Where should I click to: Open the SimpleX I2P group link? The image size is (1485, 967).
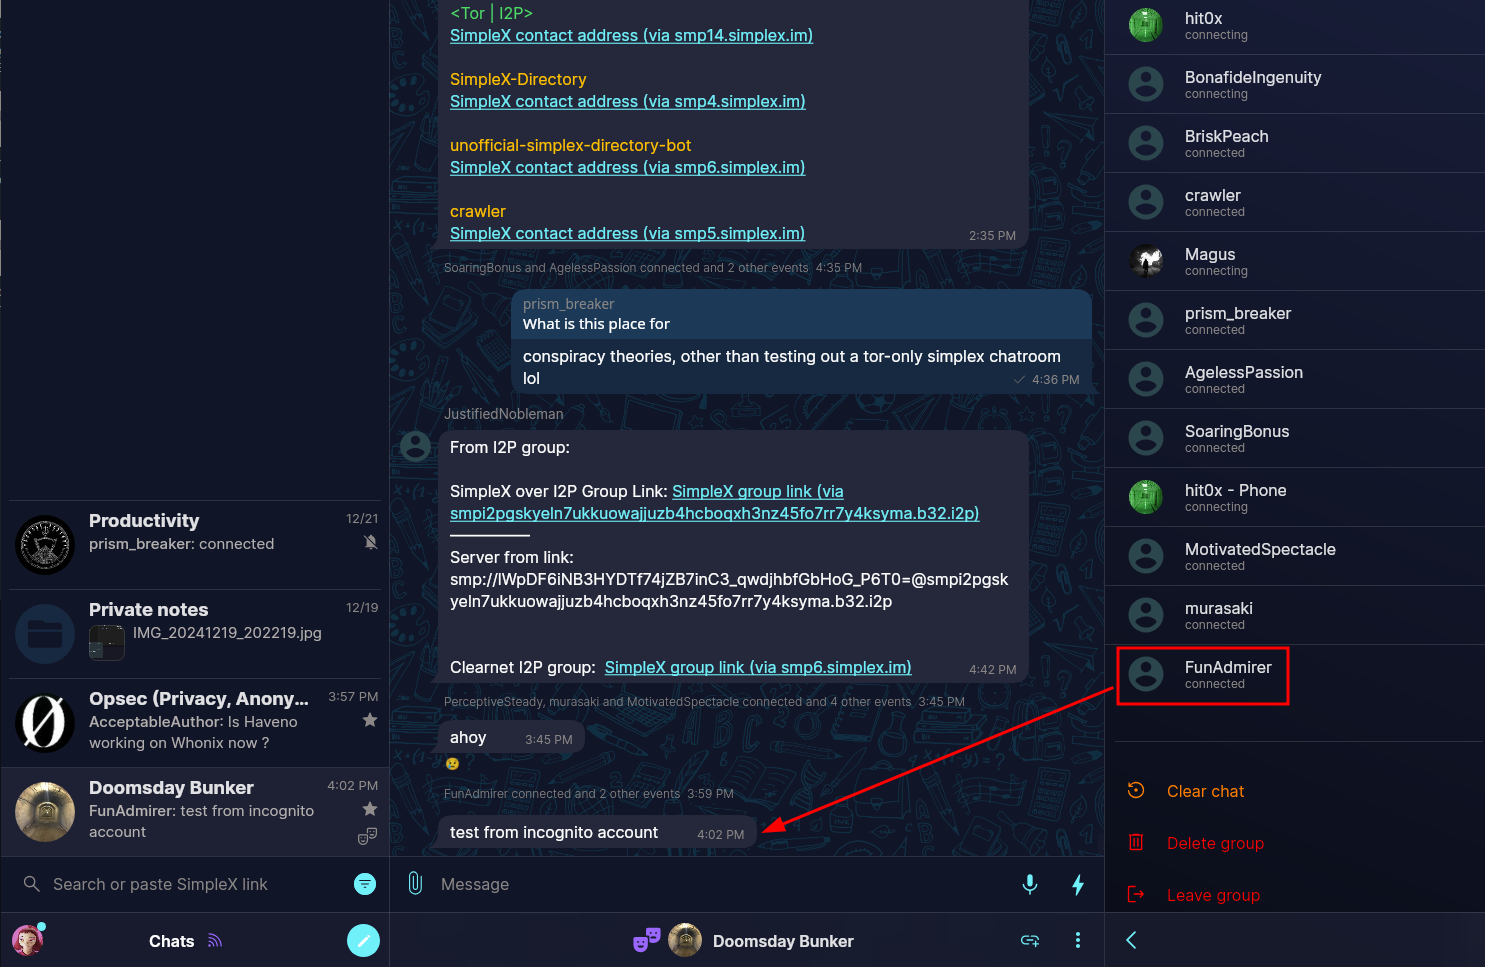715,502
